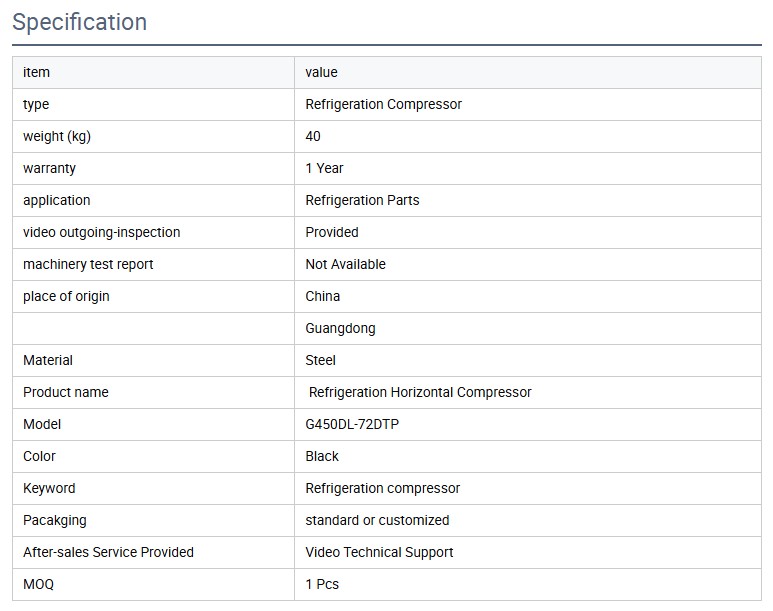Select 'After-sales Service Provided' label
773x611 pixels.
click(x=108, y=553)
